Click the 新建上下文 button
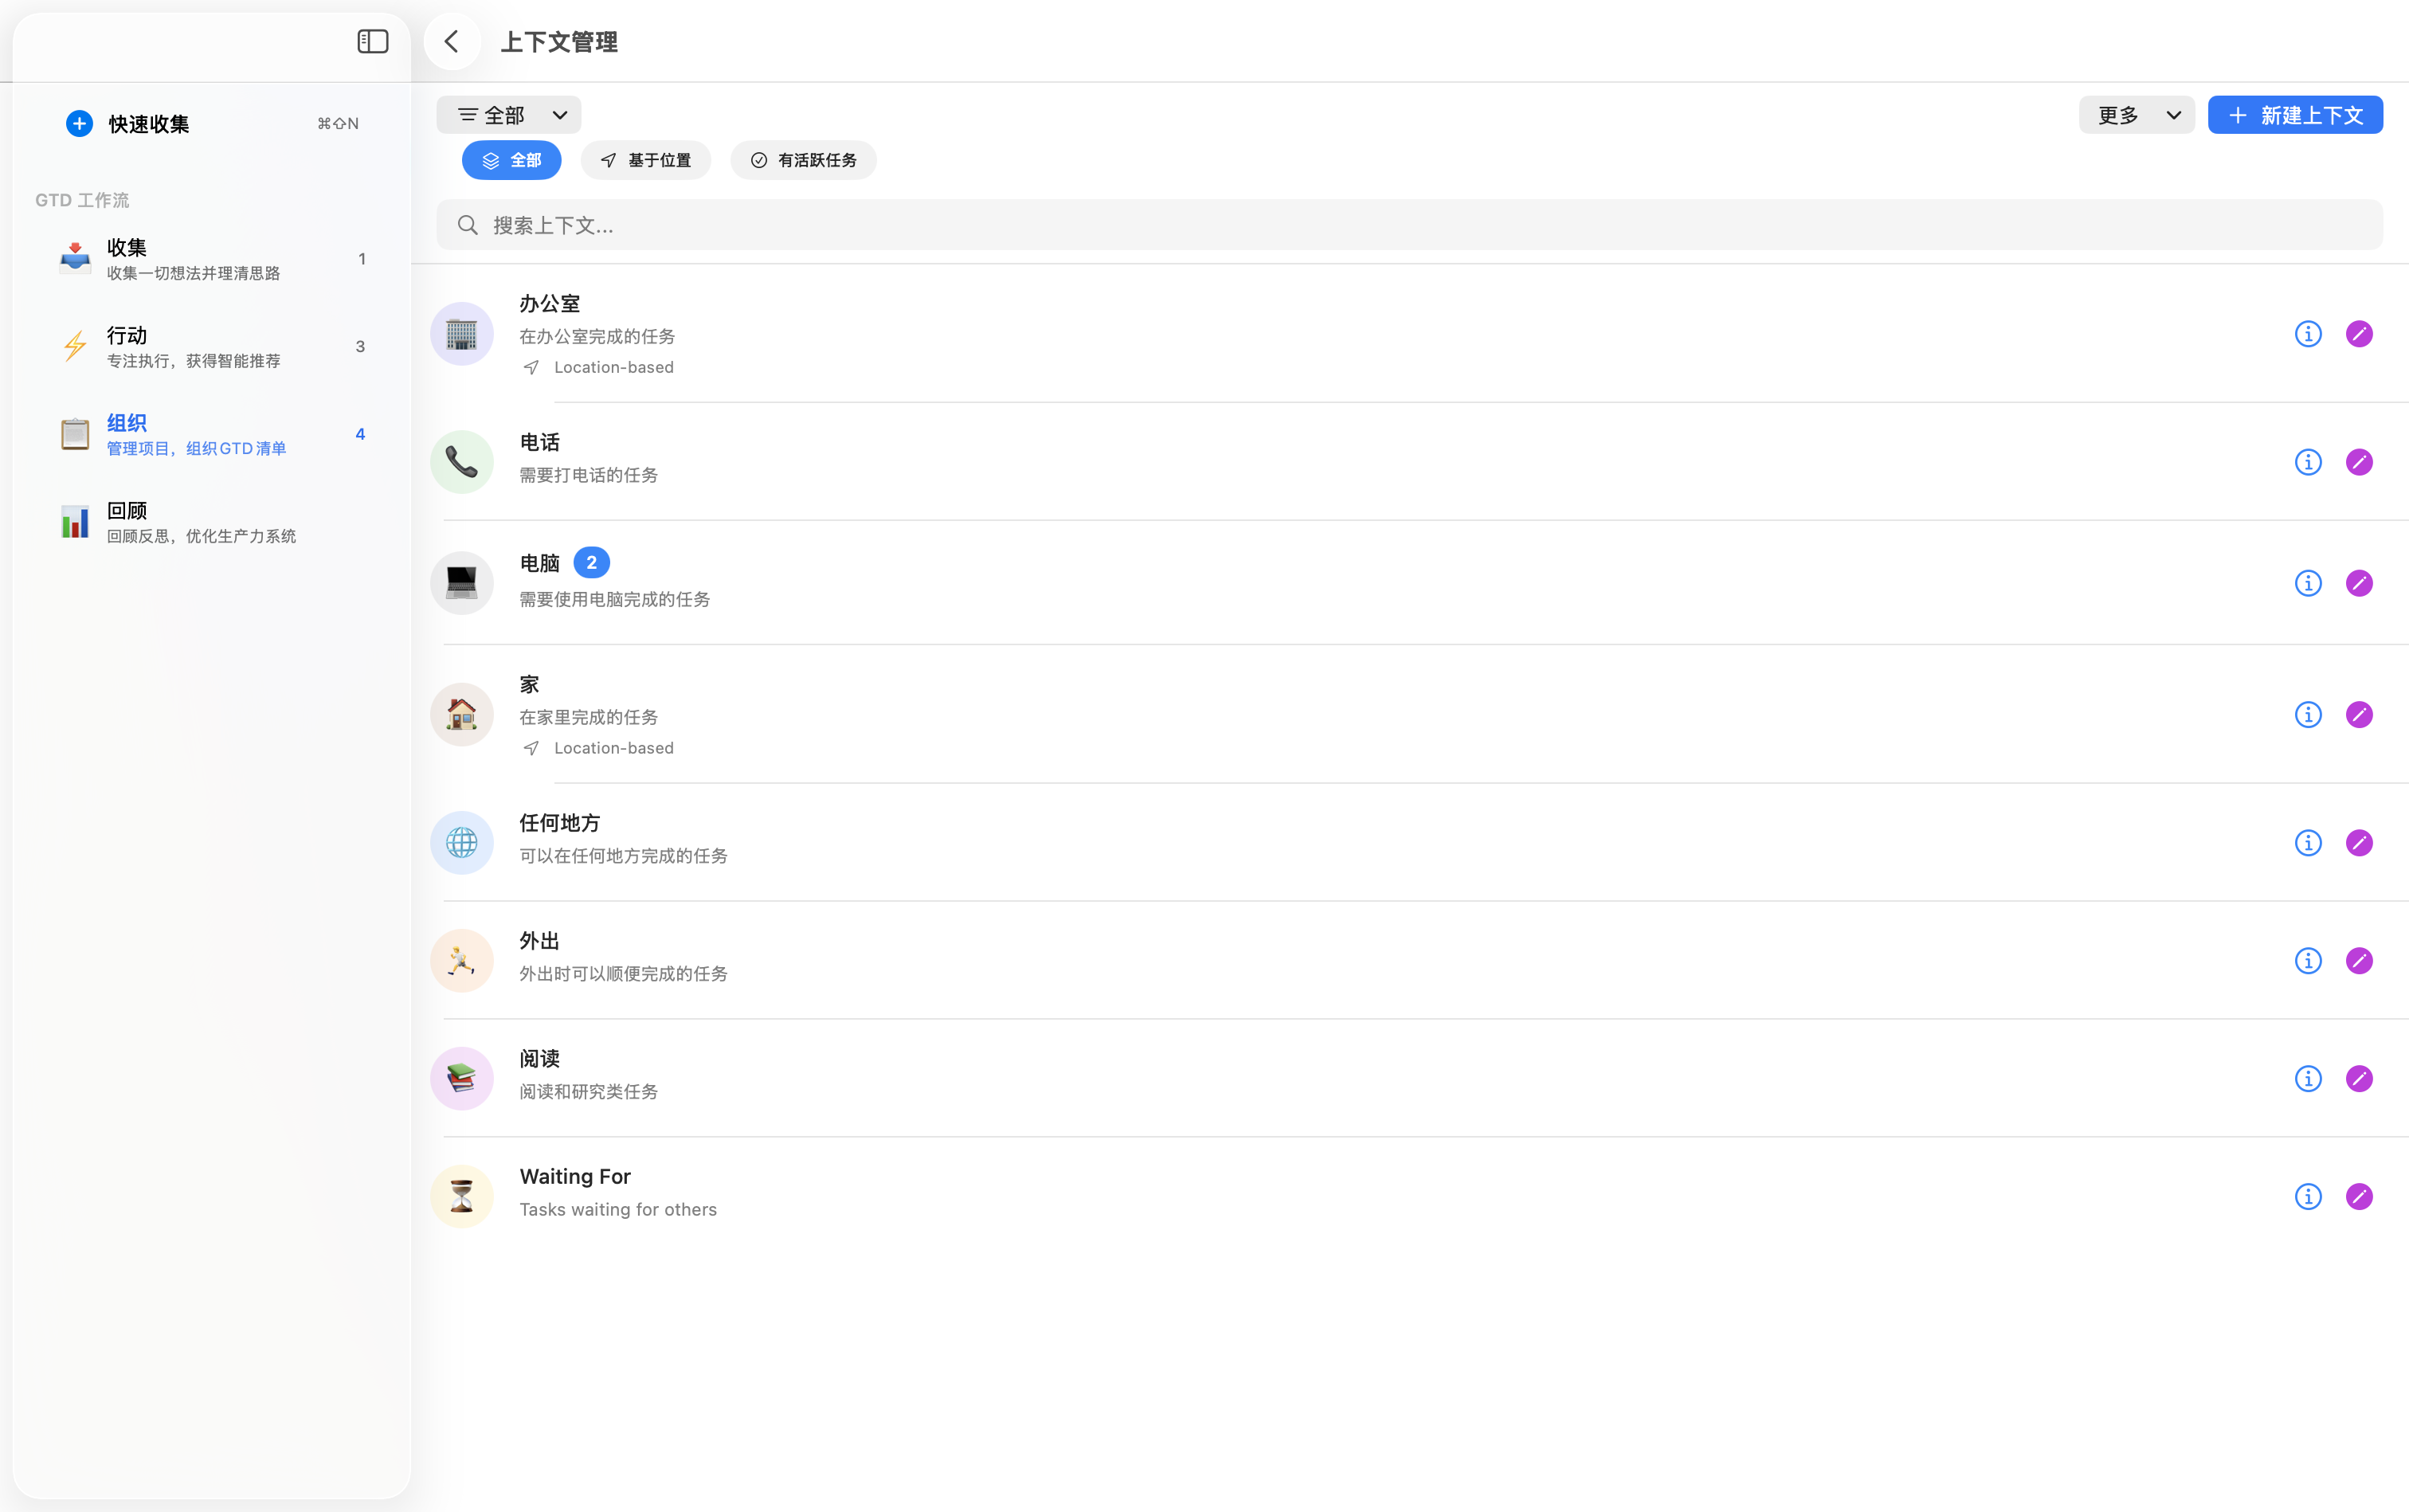Viewport: 2409px width, 1512px height. [2294, 115]
